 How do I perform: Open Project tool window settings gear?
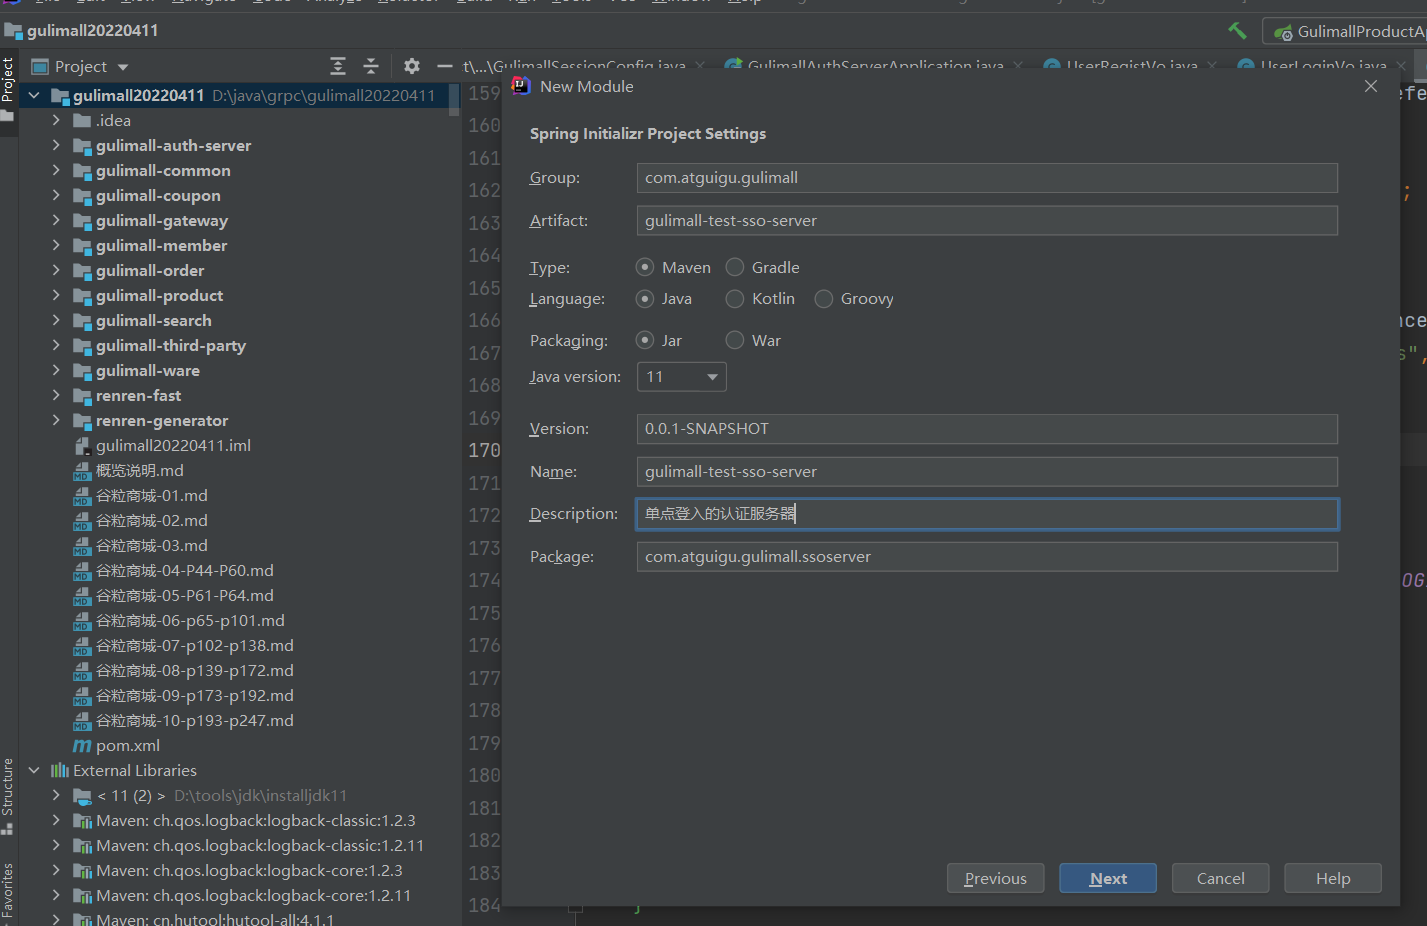(x=412, y=66)
